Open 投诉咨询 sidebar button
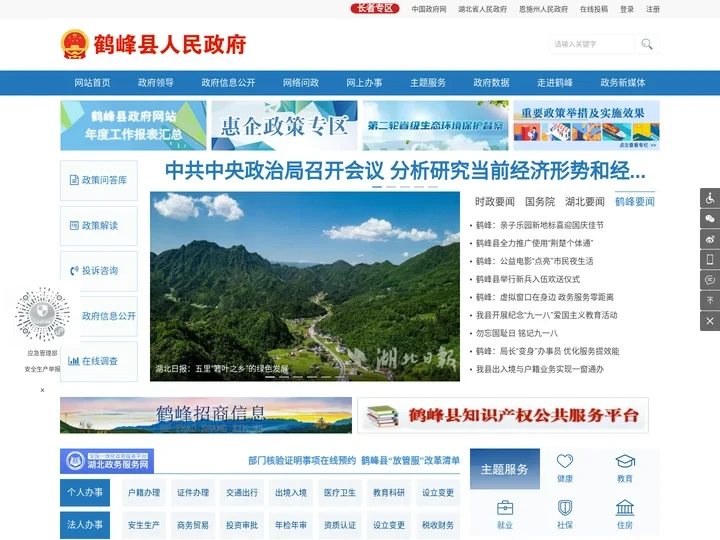The width and height of the screenshot is (720, 540). tap(99, 270)
